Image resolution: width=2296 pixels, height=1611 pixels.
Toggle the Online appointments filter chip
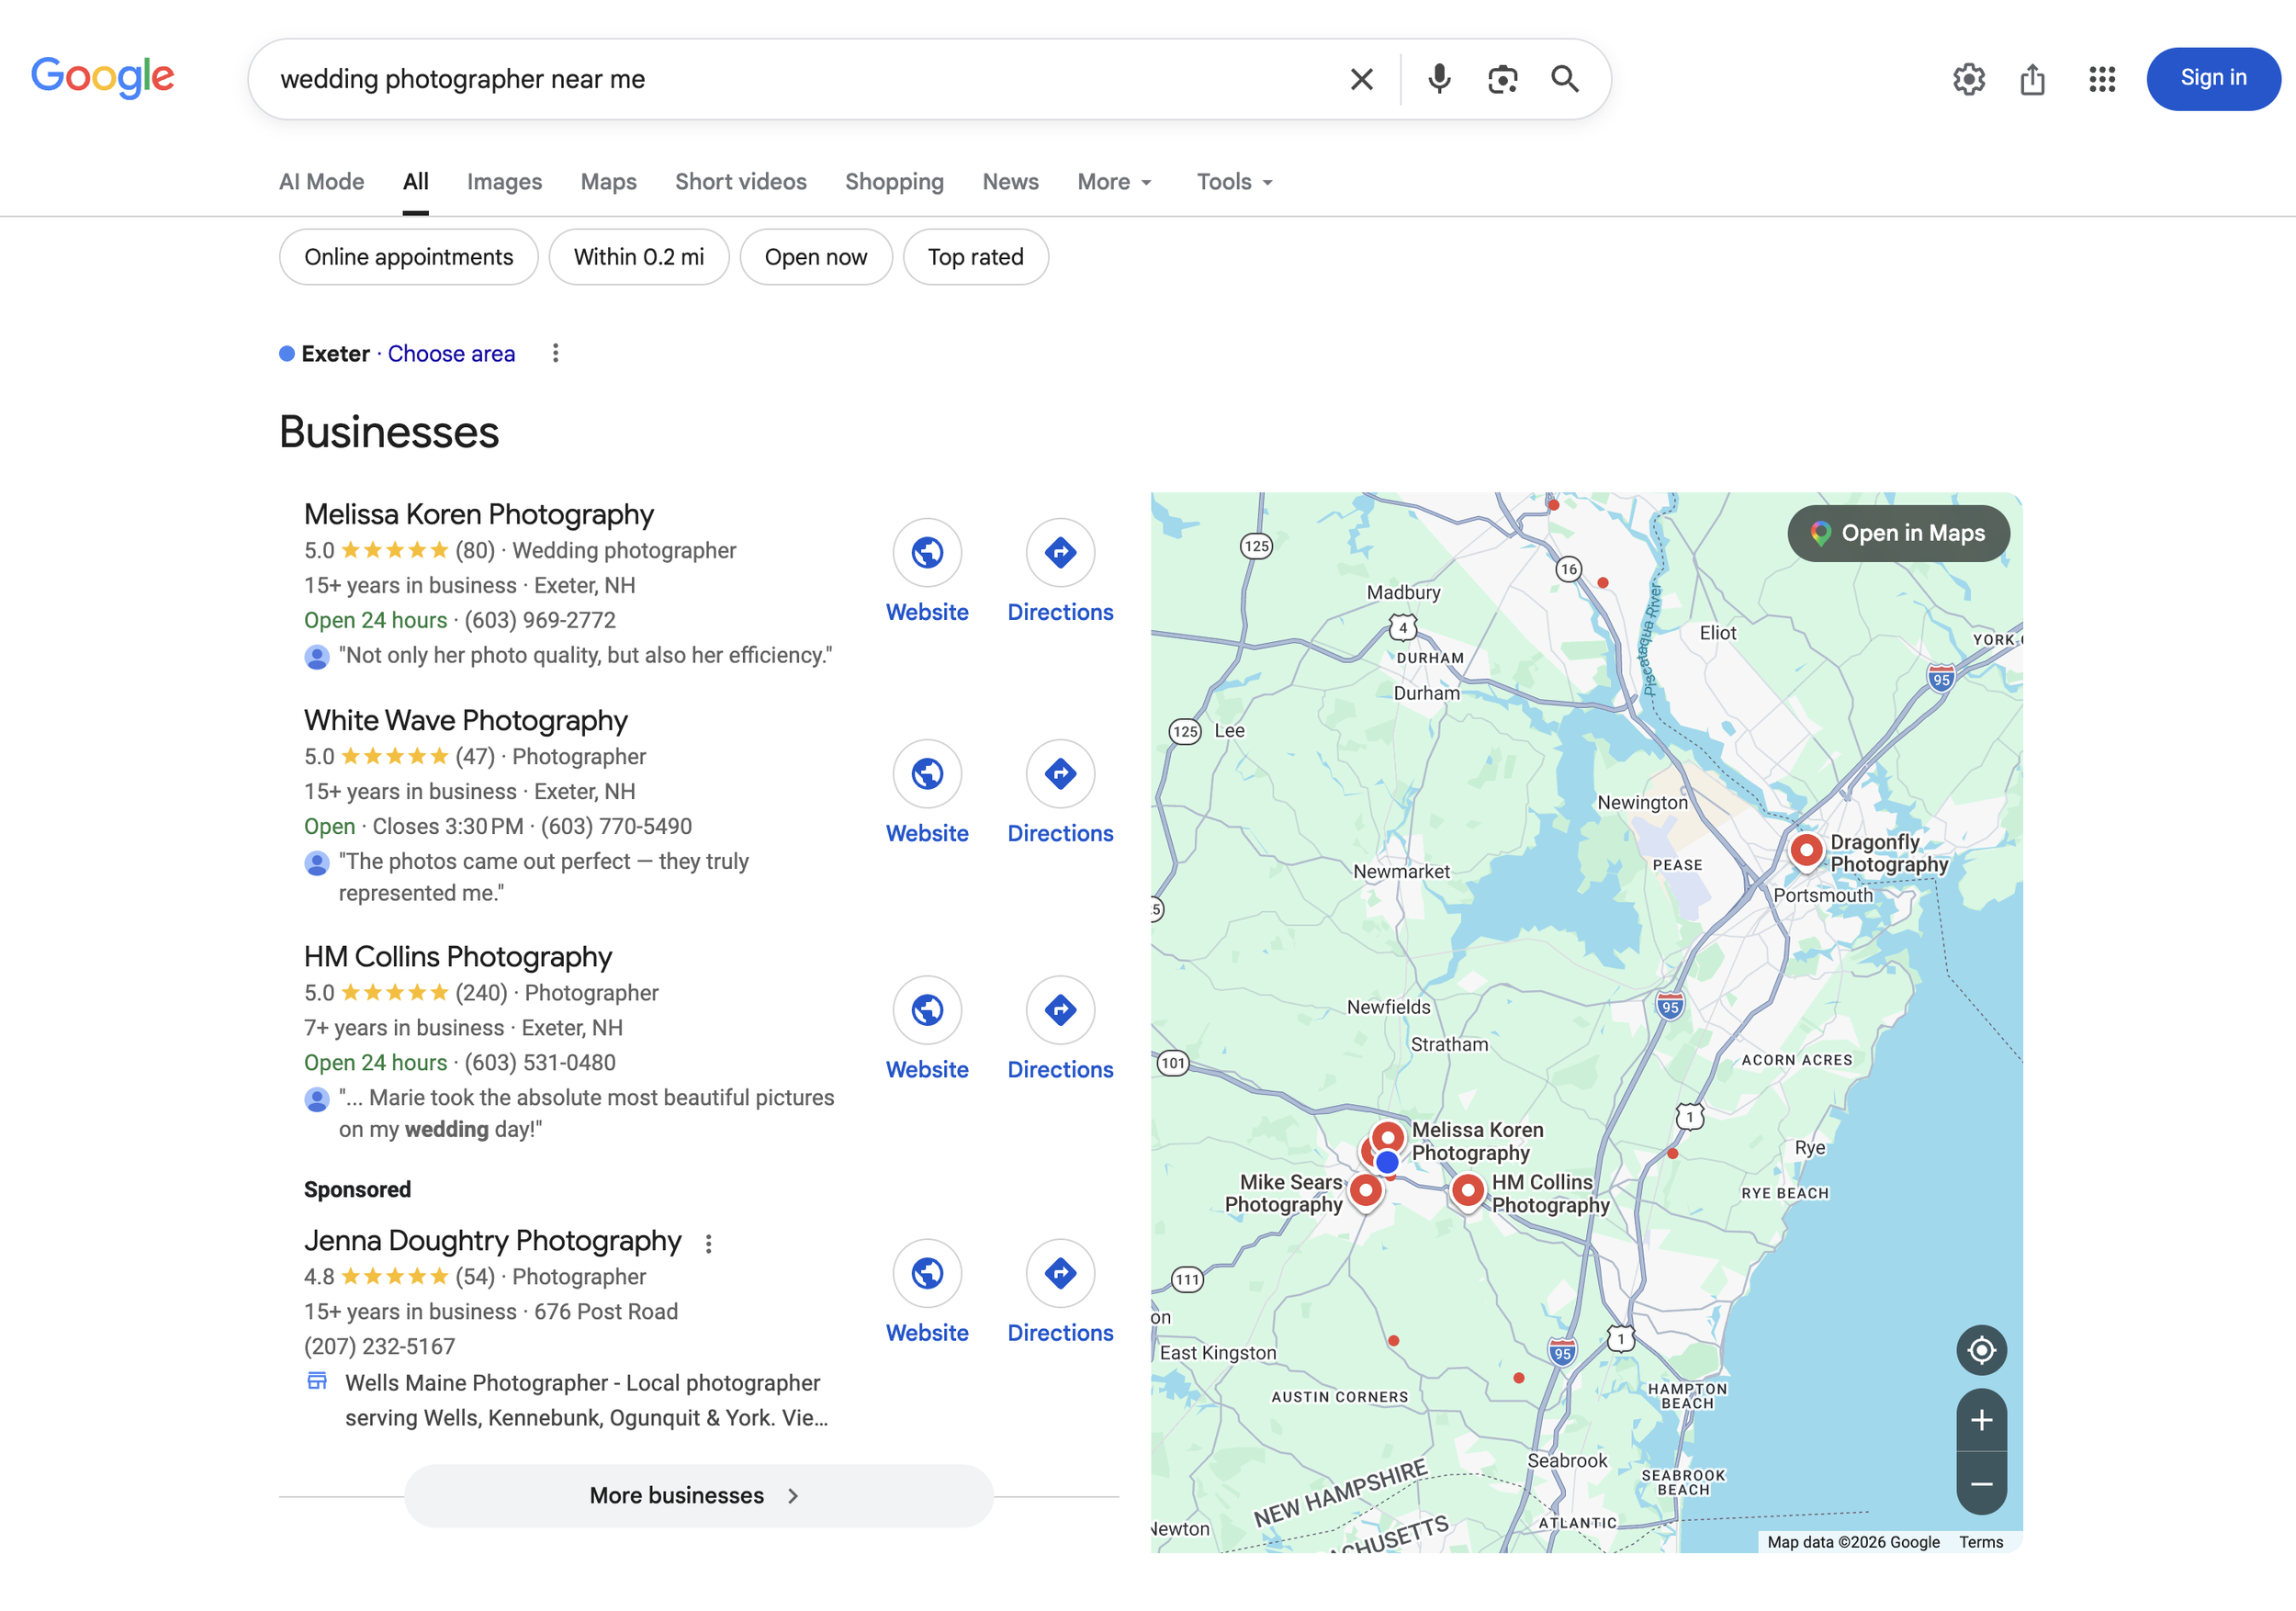coord(409,257)
